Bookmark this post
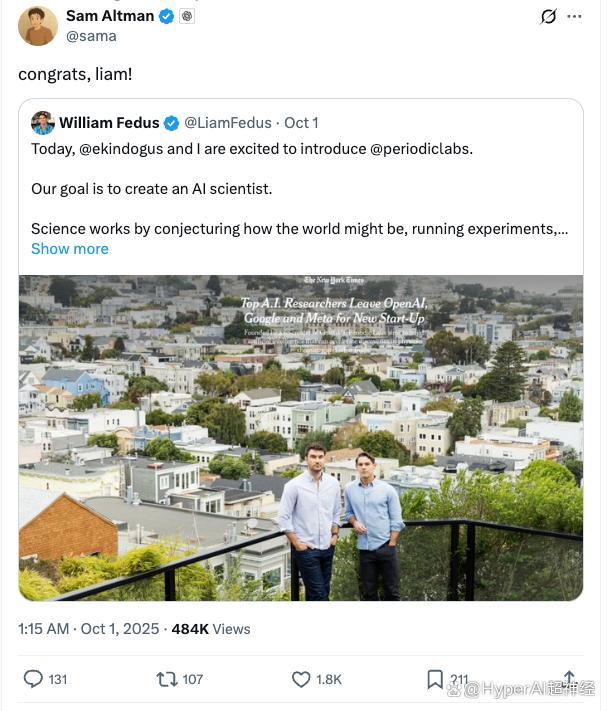607x711 pixels. pyautogui.click(x=435, y=679)
